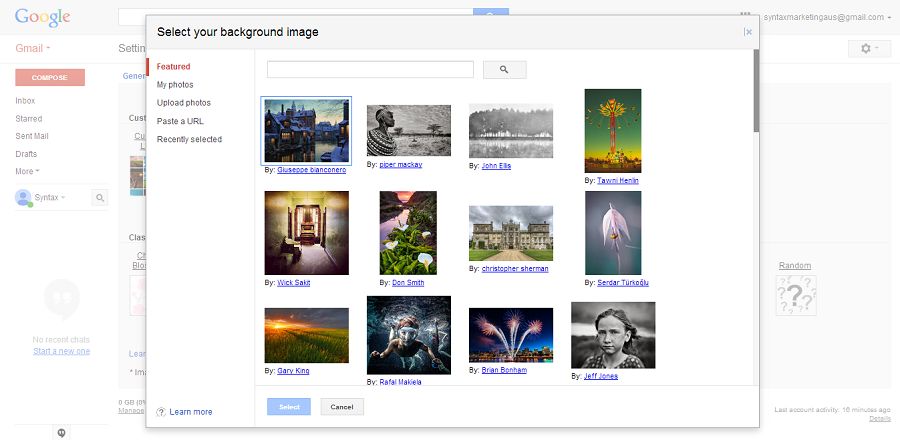
Task: Open the Sent Mail folder
Action: 32,137
